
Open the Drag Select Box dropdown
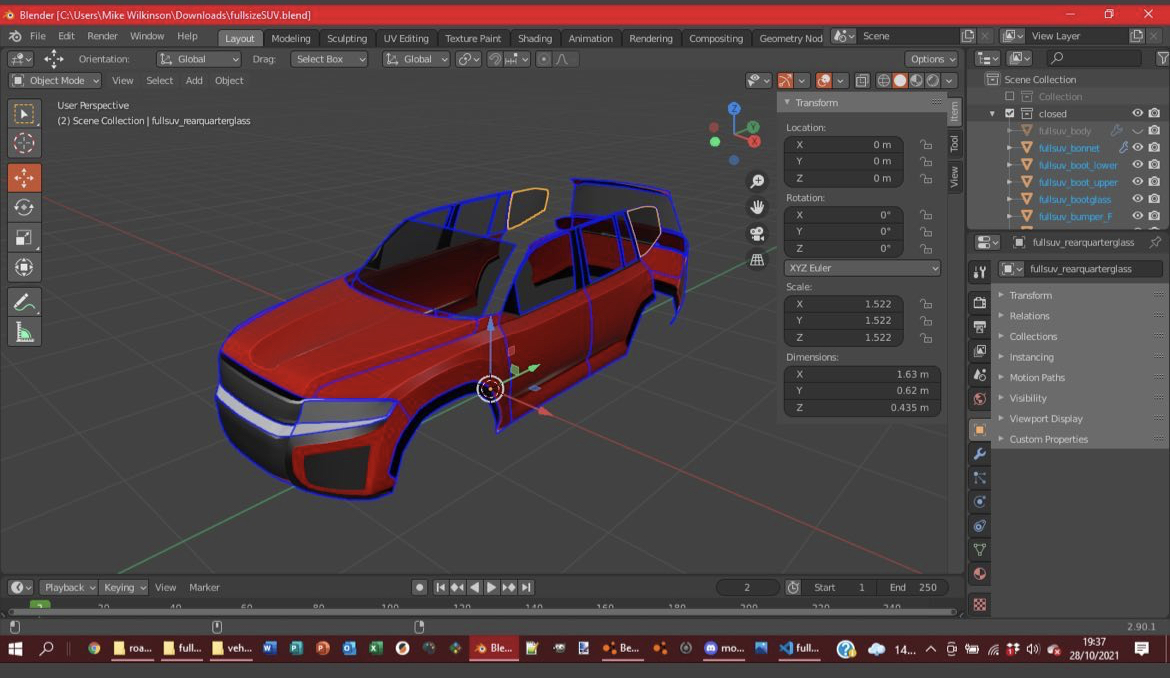click(x=329, y=59)
